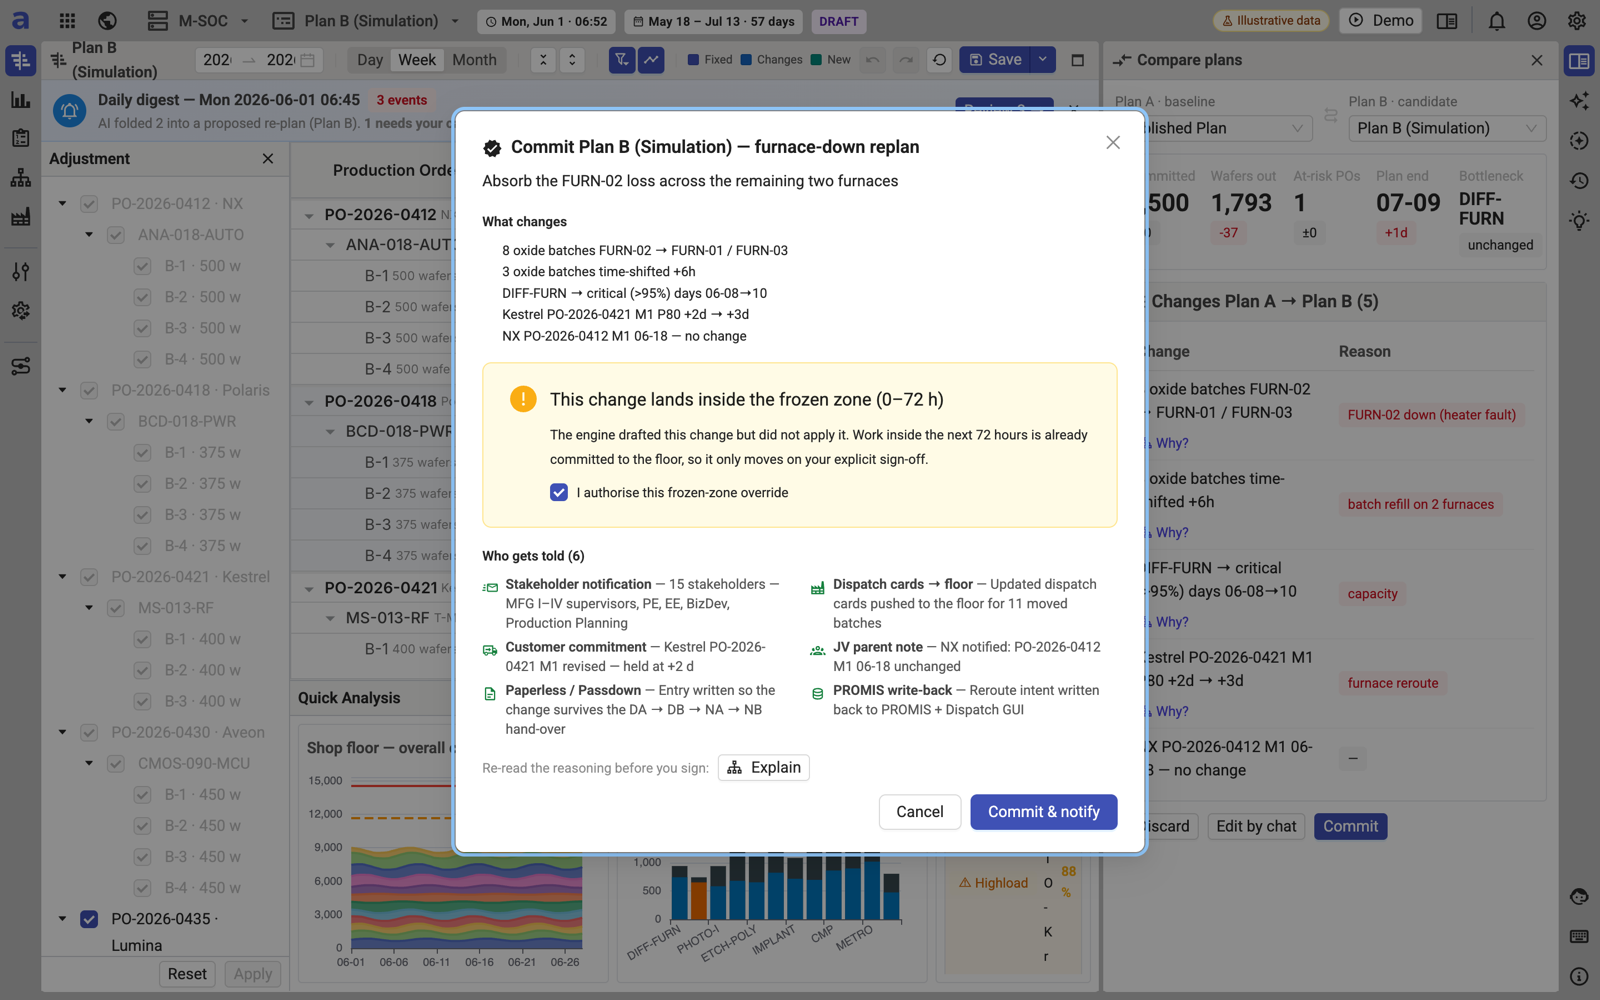Image resolution: width=1600 pixels, height=1000 pixels.
Task: Toggle the ANA-018-AUTO checkbox
Action: pyautogui.click(x=116, y=235)
